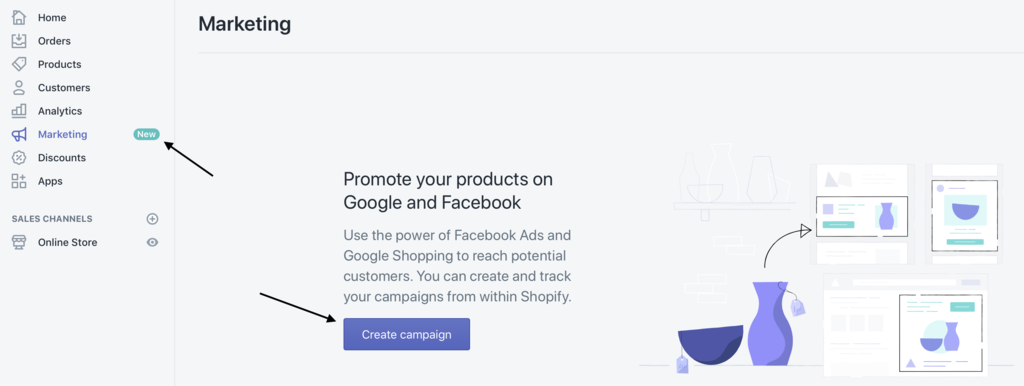This screenshot has height=386, width=1024.
Task: View the online store via eye icon
Action: tap(152, 242)
